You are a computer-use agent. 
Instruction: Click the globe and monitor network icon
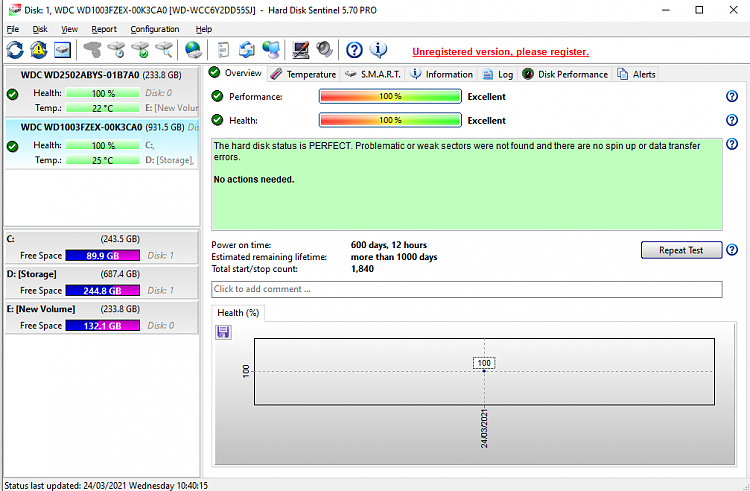coord(271,50)
